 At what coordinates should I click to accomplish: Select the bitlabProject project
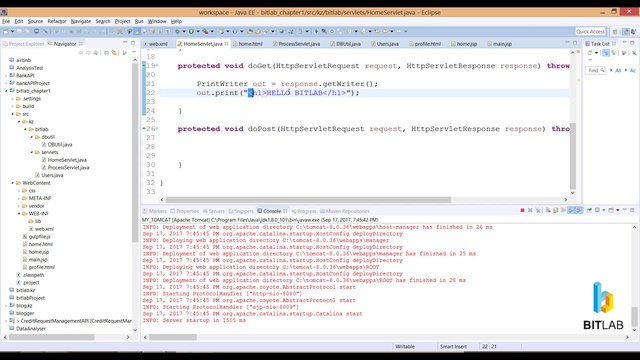tap(30, 298)
